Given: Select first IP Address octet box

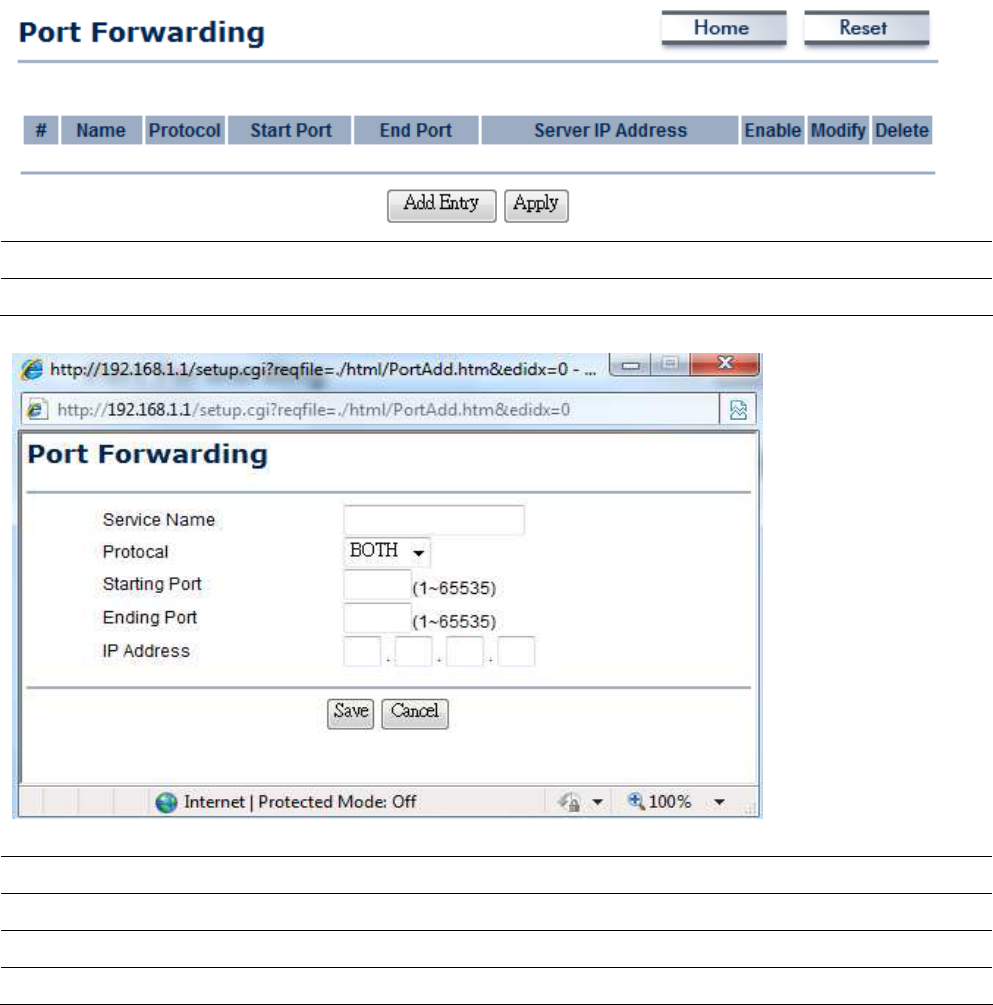Looking at the screenshot, I should (362, 651).
